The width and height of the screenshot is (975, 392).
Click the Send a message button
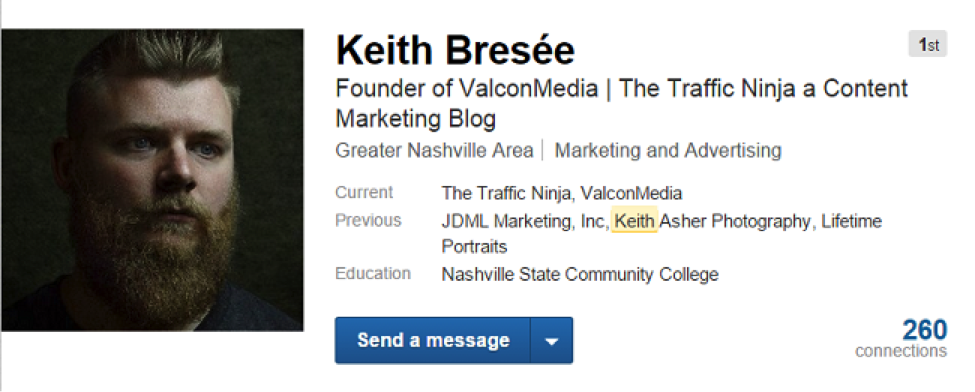433,340
